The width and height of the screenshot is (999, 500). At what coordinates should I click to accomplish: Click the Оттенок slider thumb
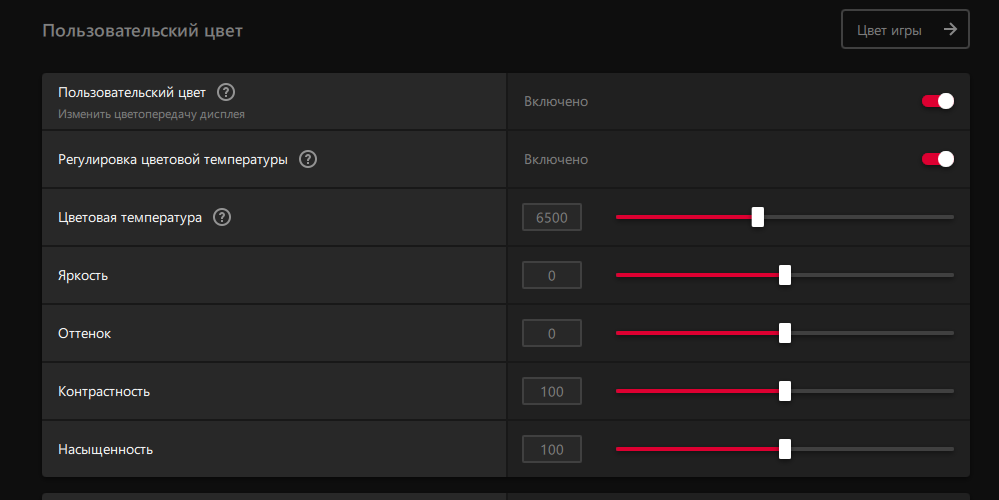(785, 333)
